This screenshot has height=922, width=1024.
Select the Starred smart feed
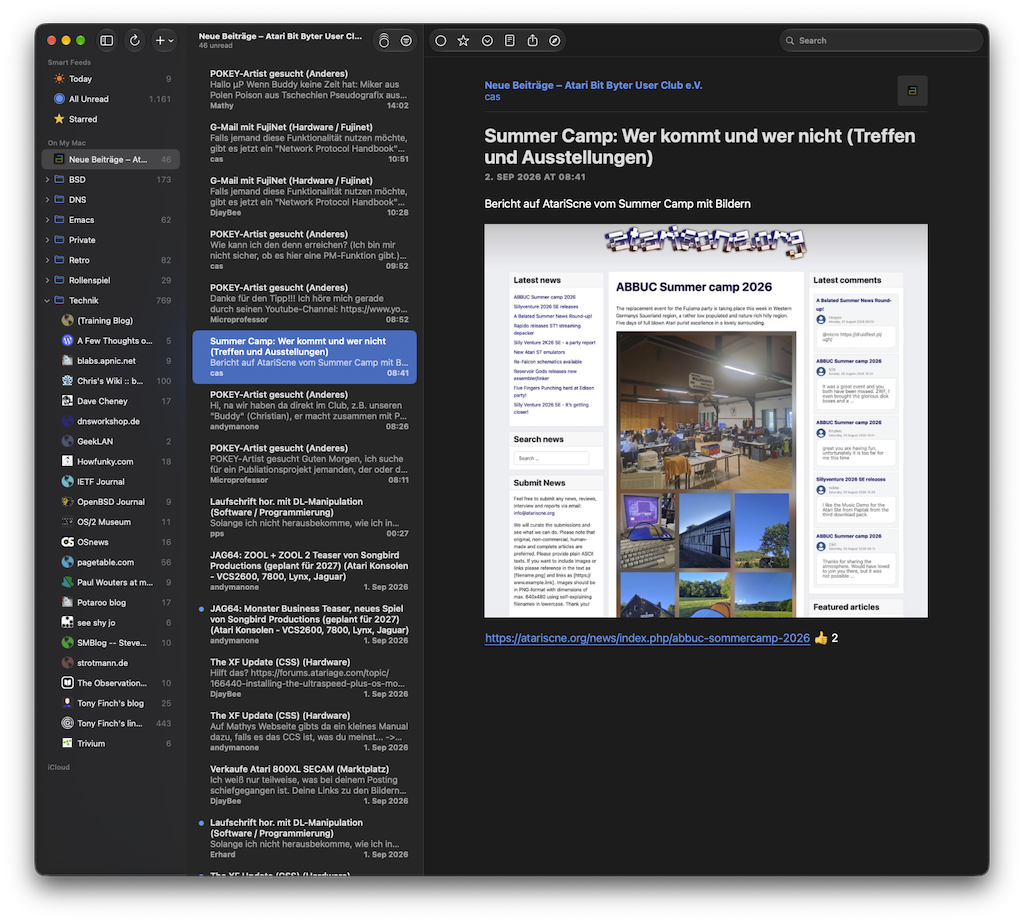tap(110, 119)
